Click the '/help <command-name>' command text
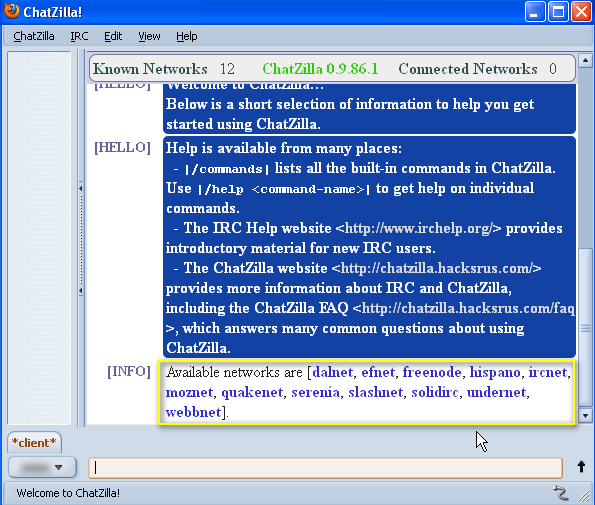The height and width of the screenshot is (505, 595). pyautogui.click(x=284, y=189)
